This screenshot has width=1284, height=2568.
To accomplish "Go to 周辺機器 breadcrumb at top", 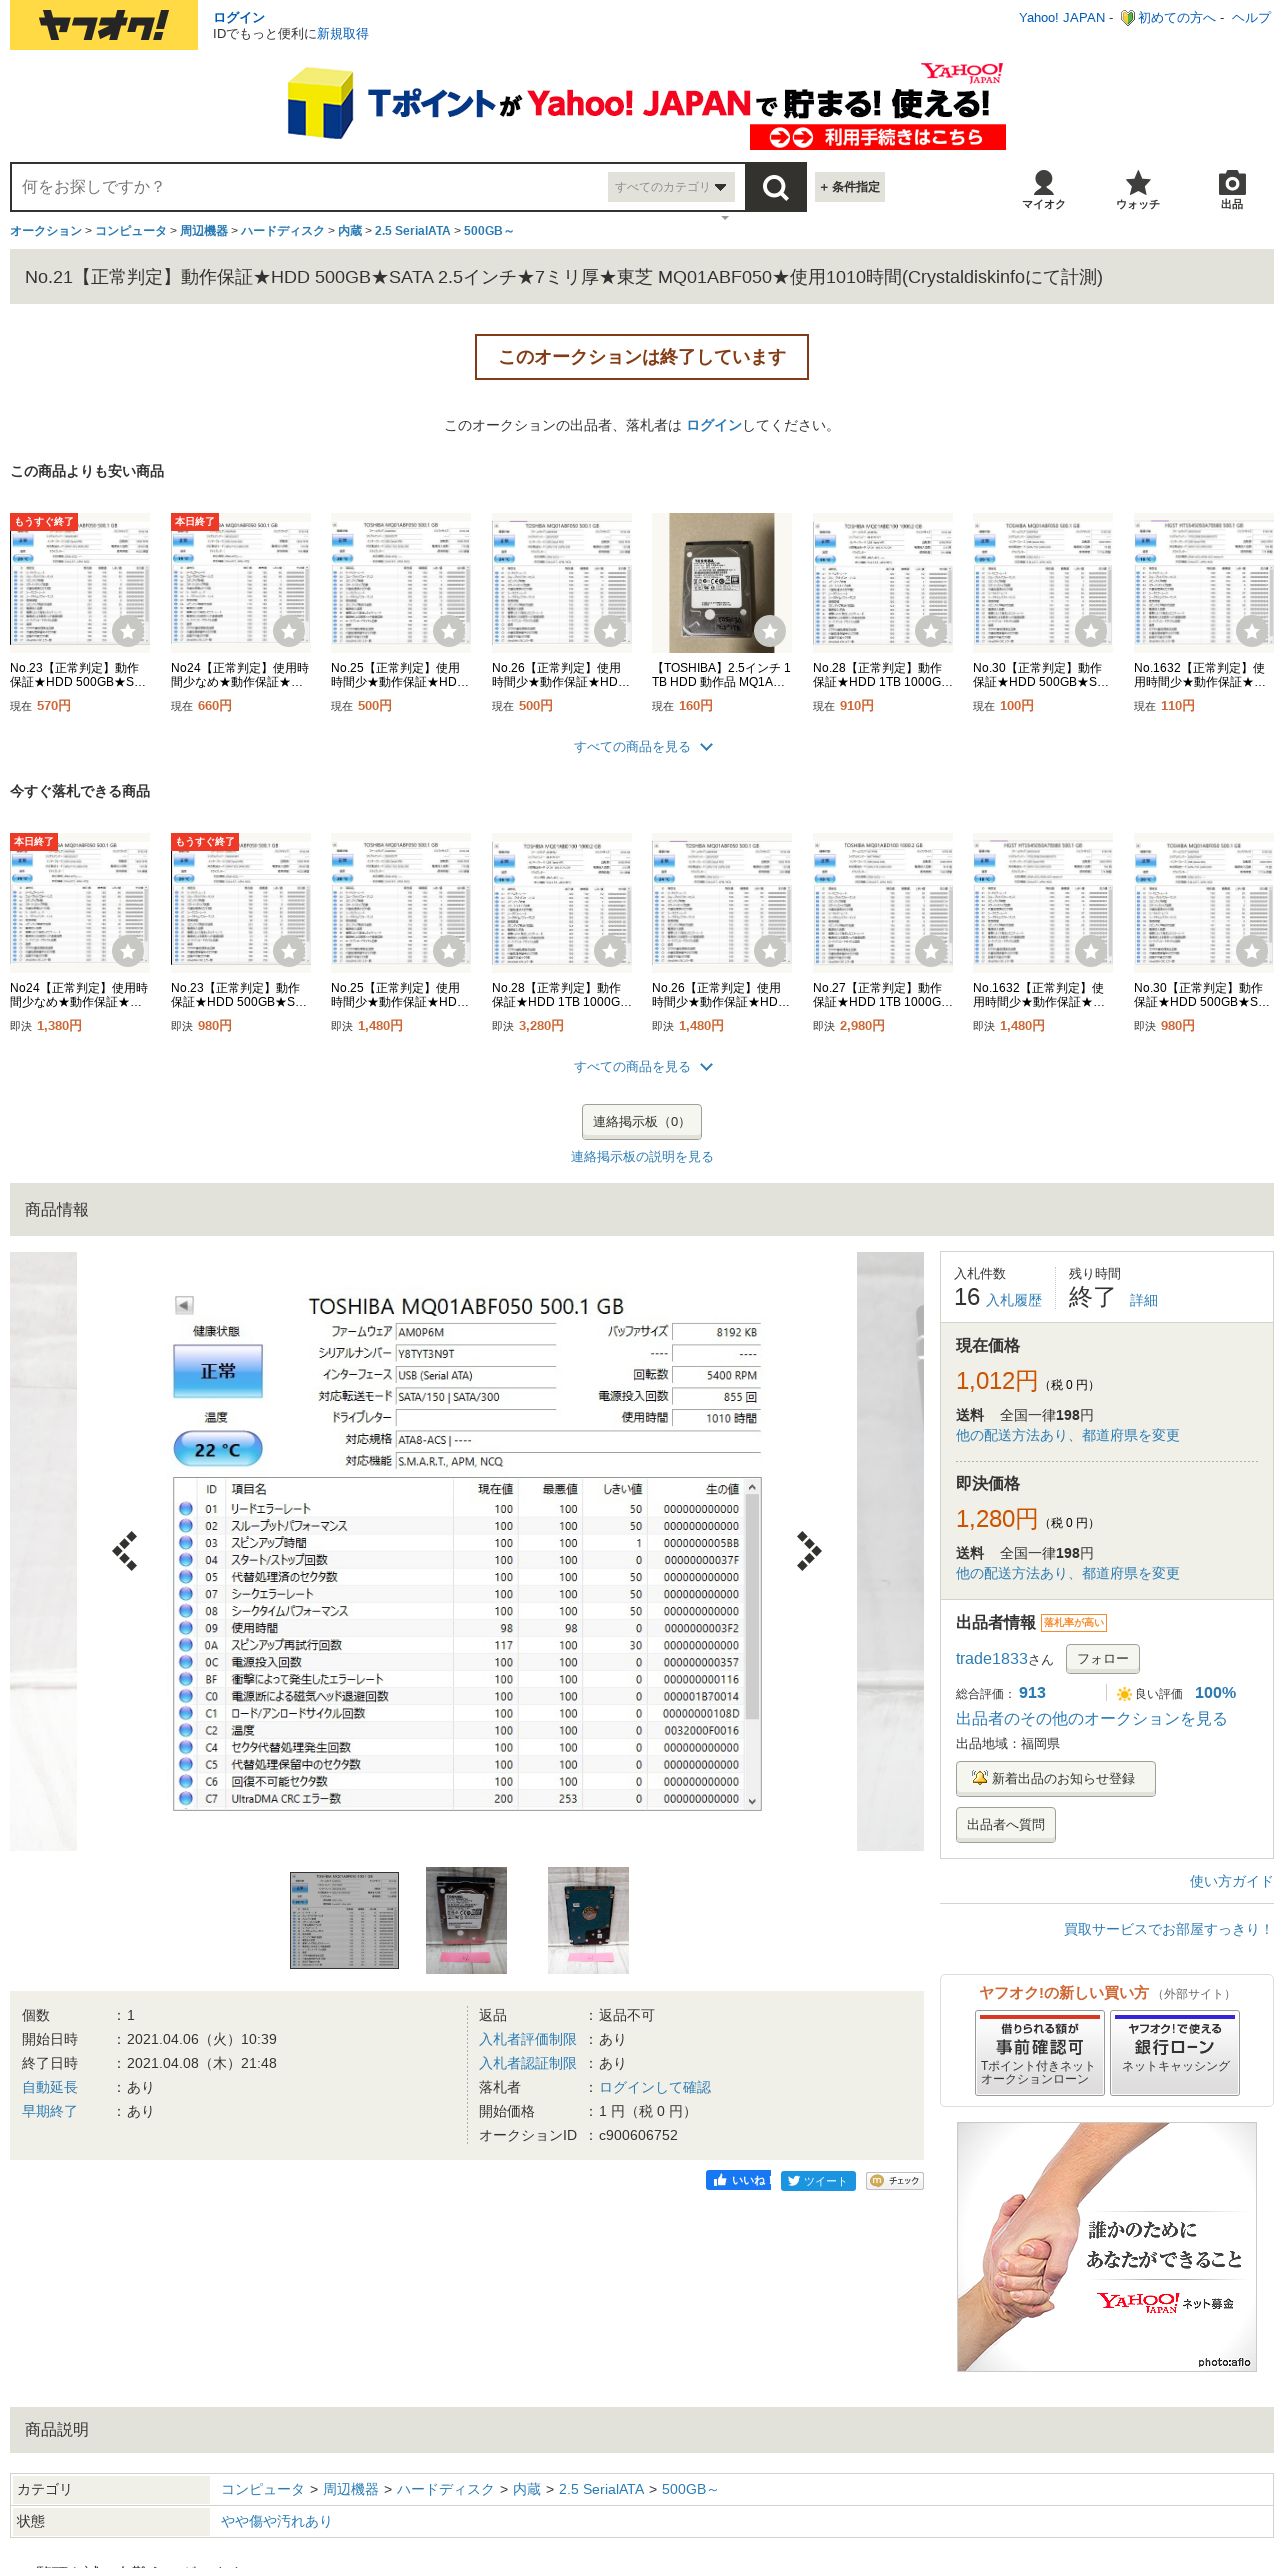I will [204, 231].
